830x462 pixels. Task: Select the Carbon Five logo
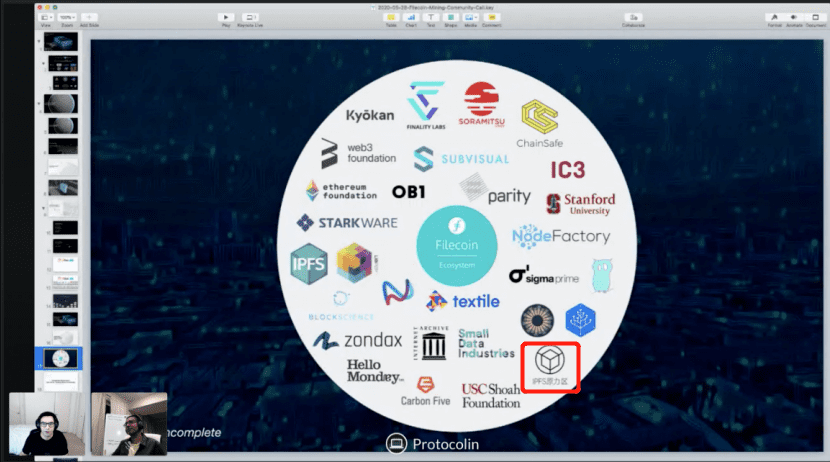click(426, 392)
